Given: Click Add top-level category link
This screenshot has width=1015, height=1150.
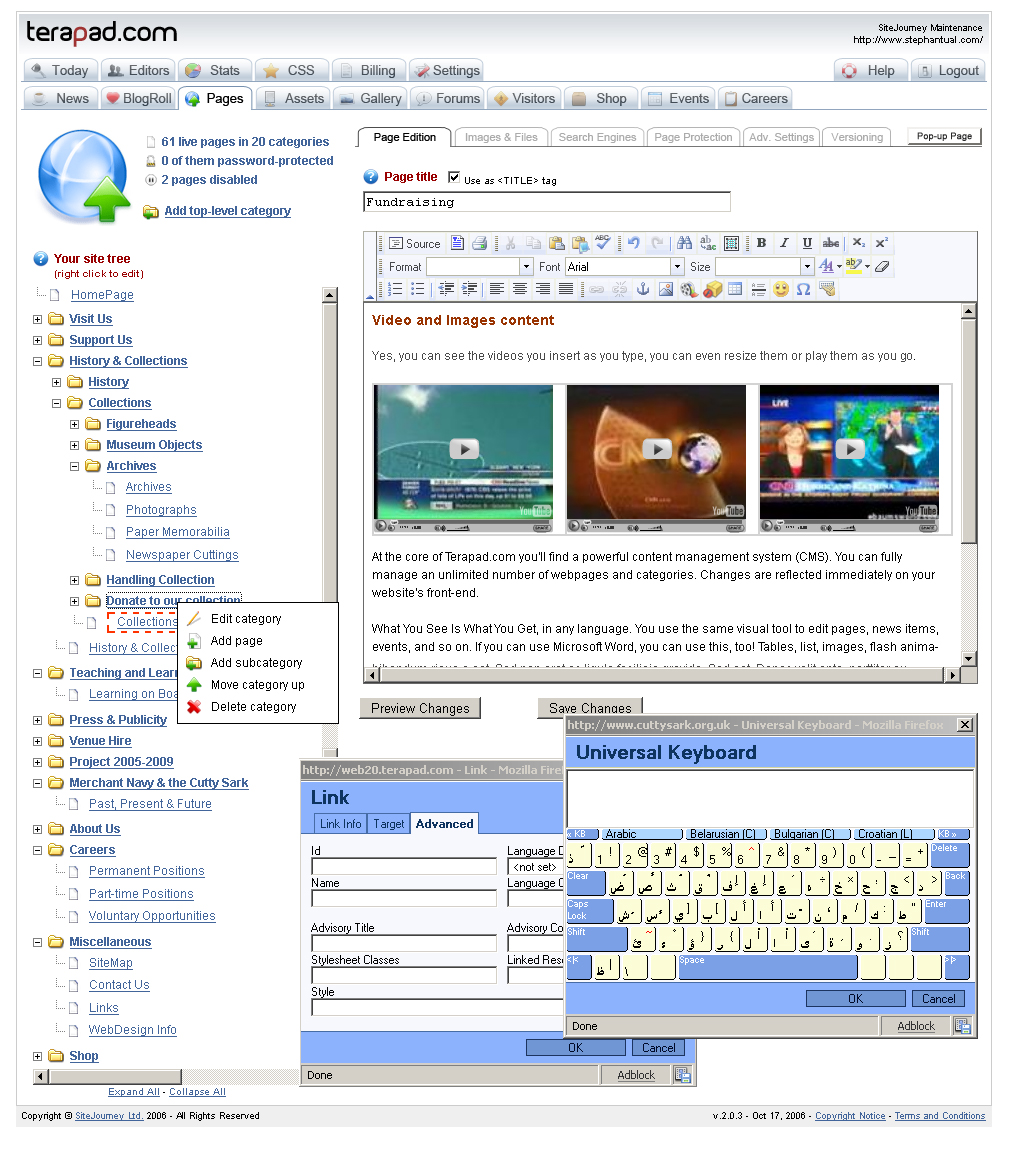Looking at the screenshot, I should pos(227,211).
